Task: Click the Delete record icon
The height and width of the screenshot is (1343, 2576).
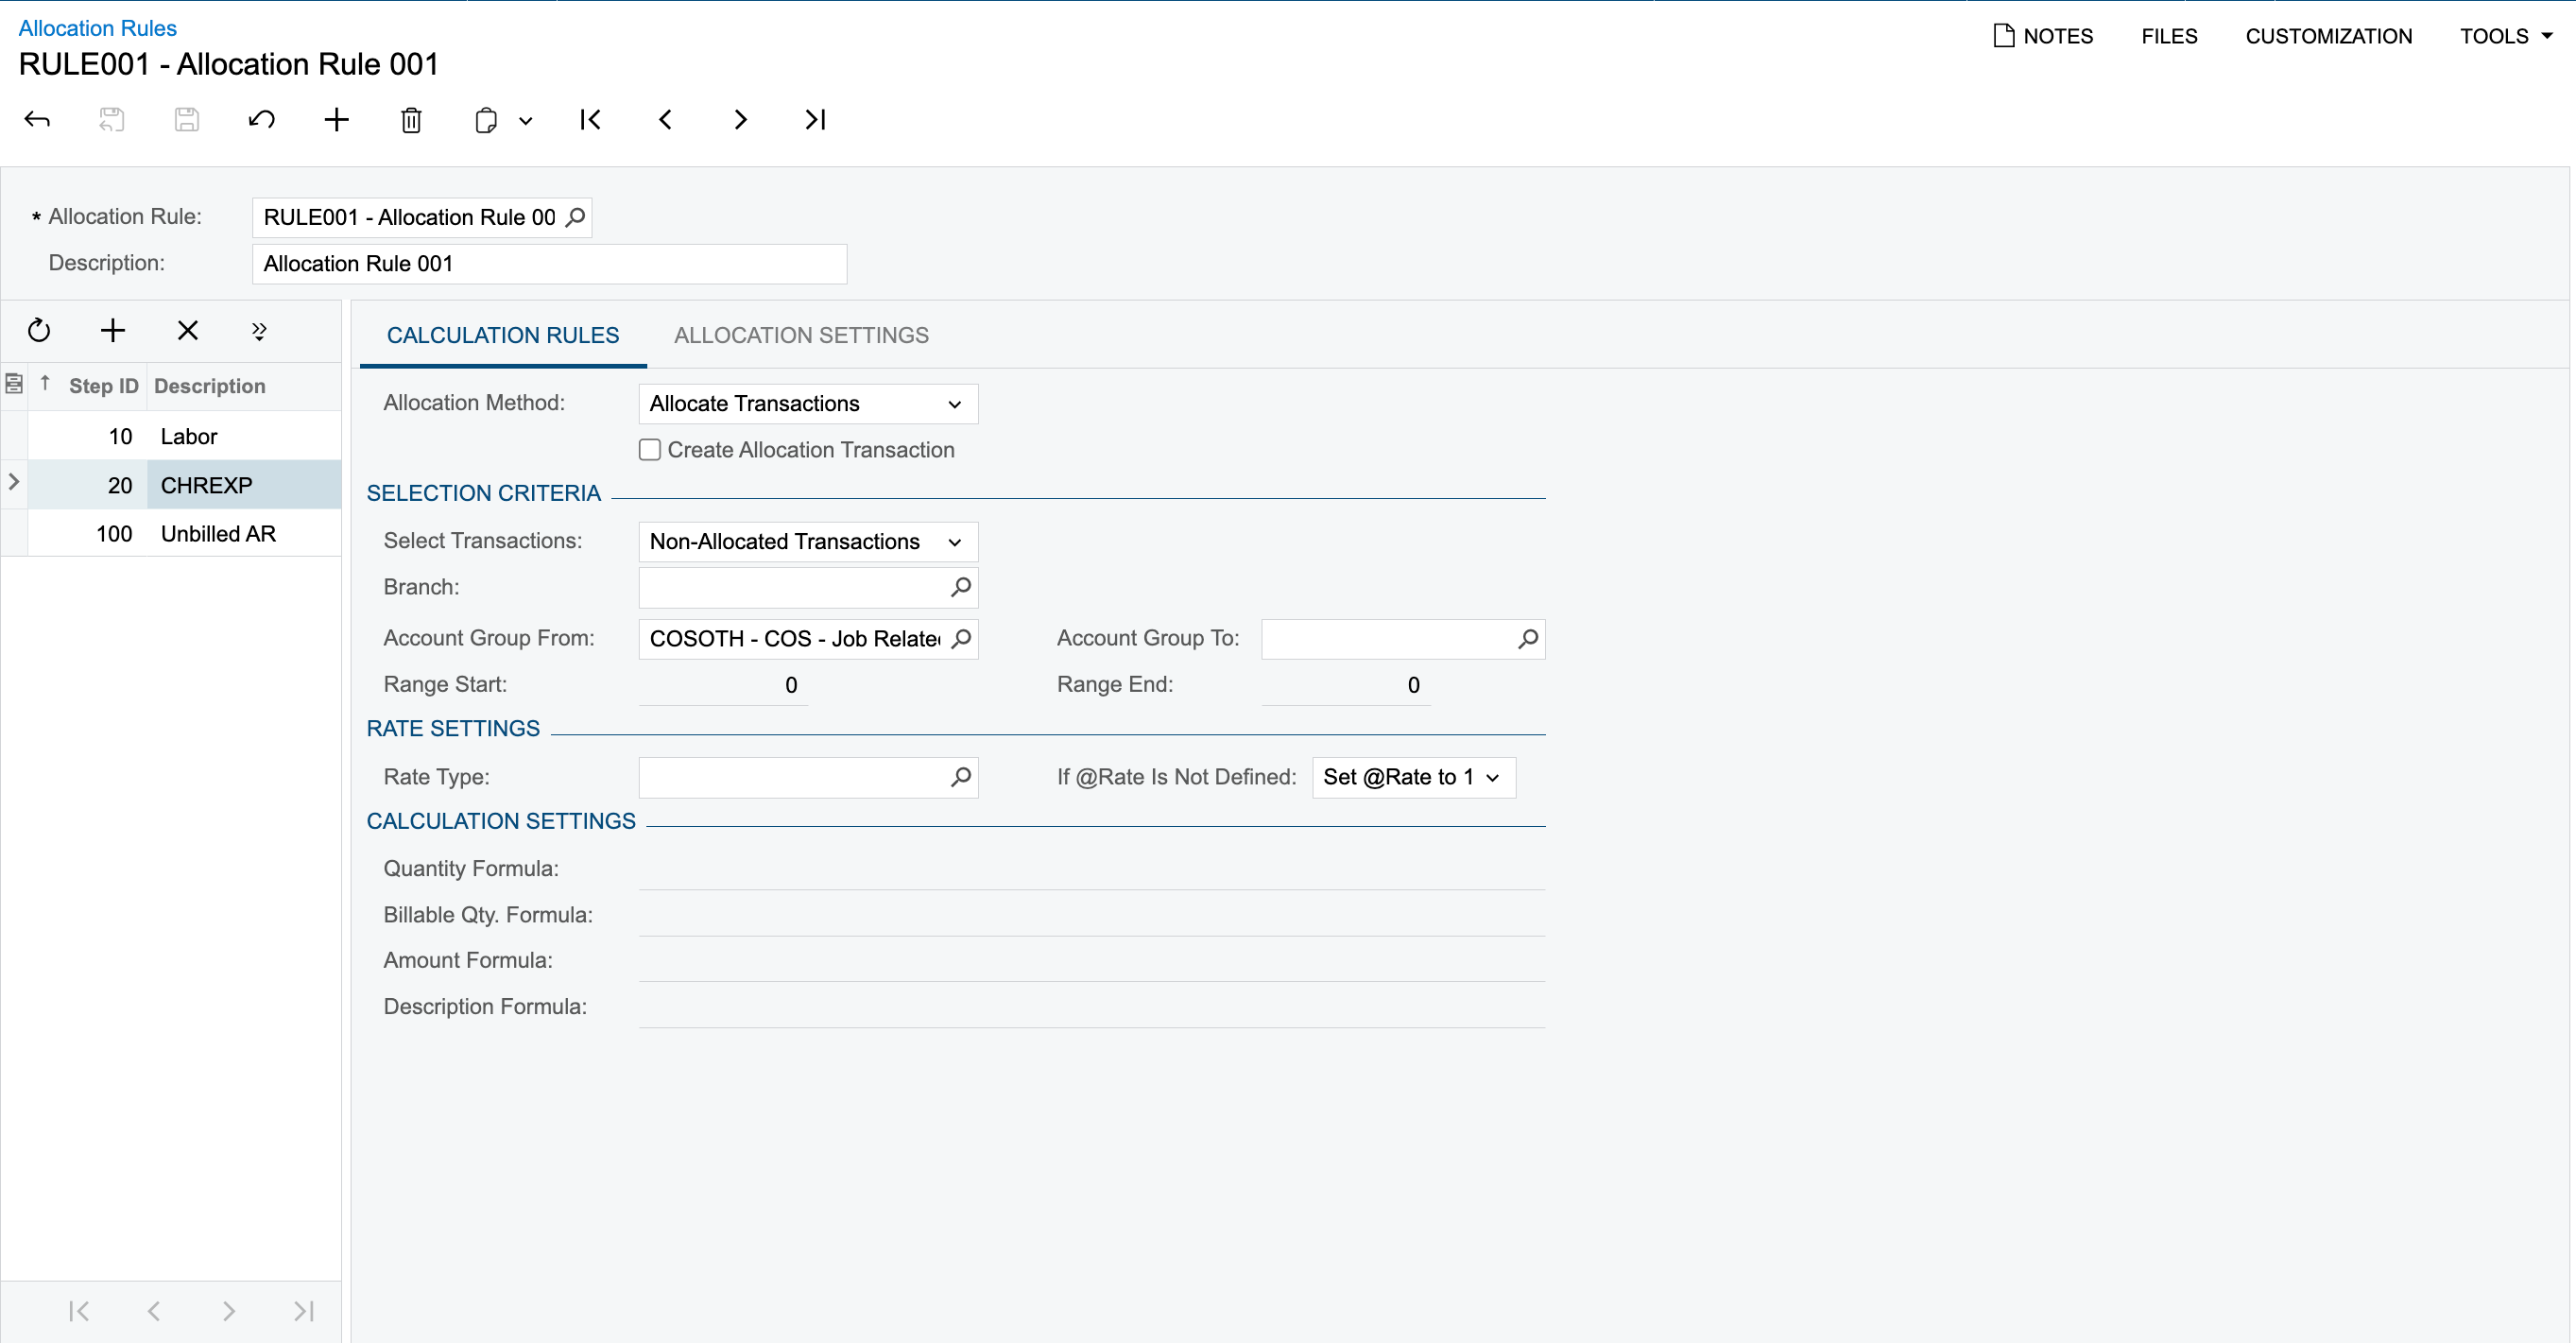Action: coord(414,119)
